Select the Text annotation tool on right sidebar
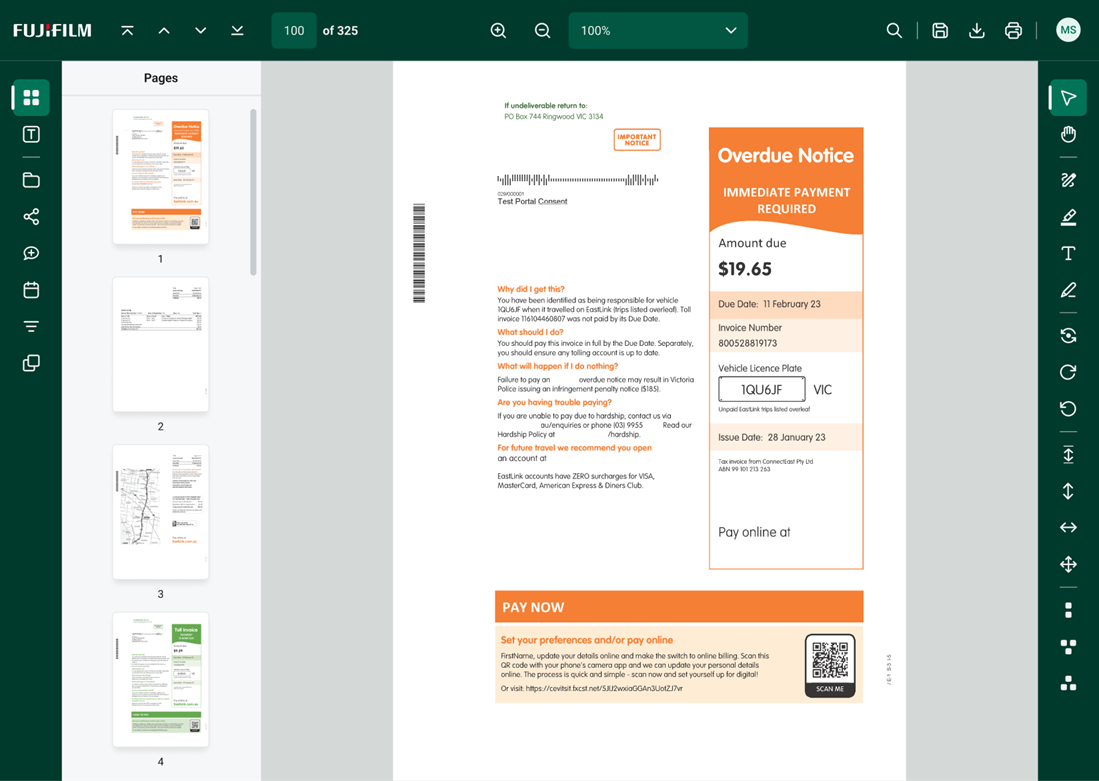This screenshot has width=1099, height=781. point(1067,253)
